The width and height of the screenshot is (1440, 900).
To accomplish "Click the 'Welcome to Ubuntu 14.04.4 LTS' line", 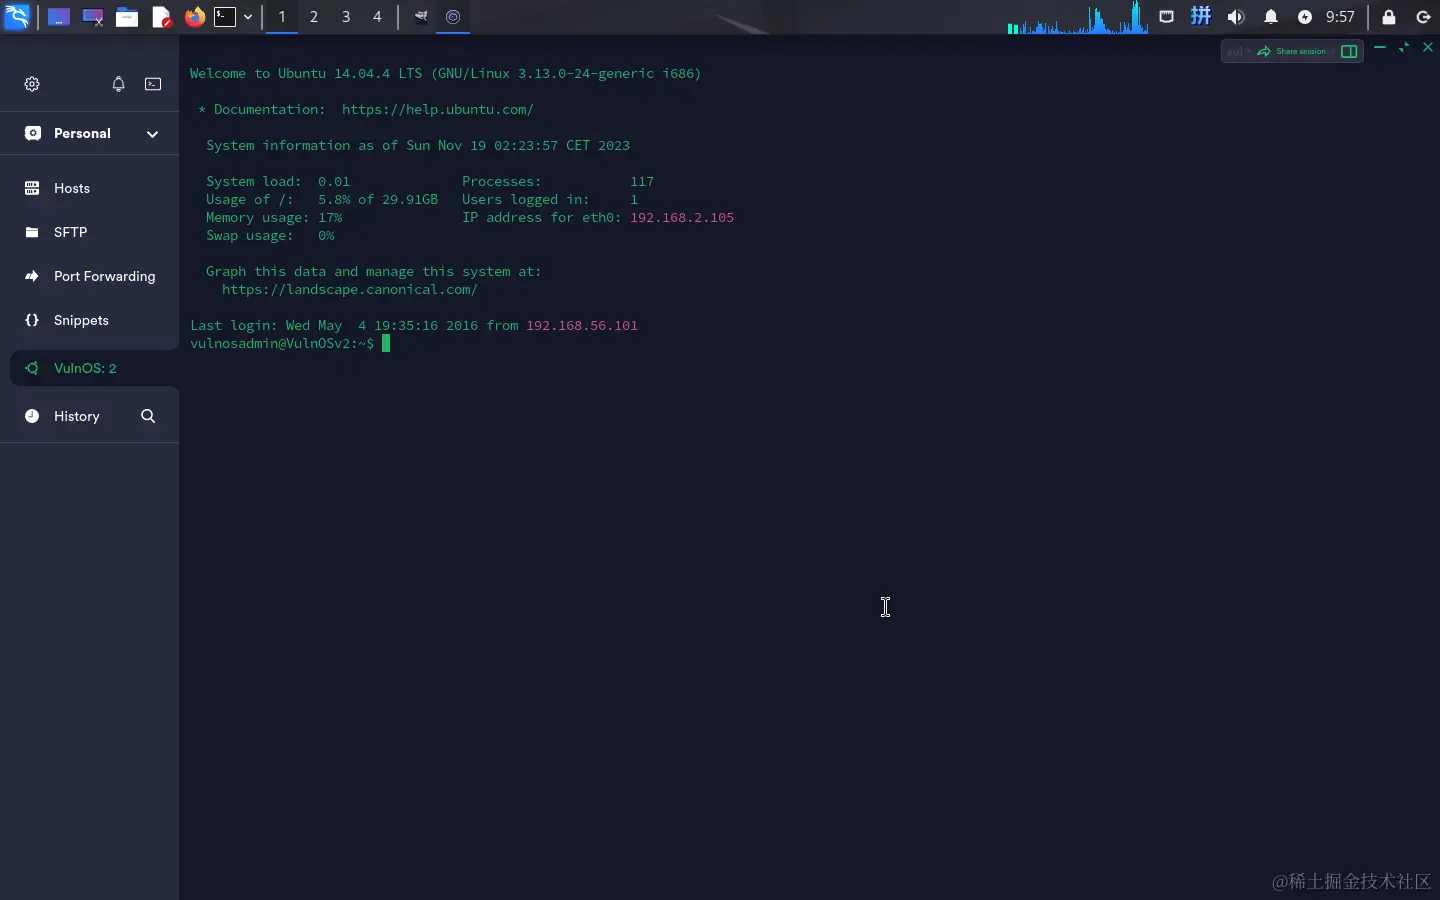I will click(x=446, y=74).
